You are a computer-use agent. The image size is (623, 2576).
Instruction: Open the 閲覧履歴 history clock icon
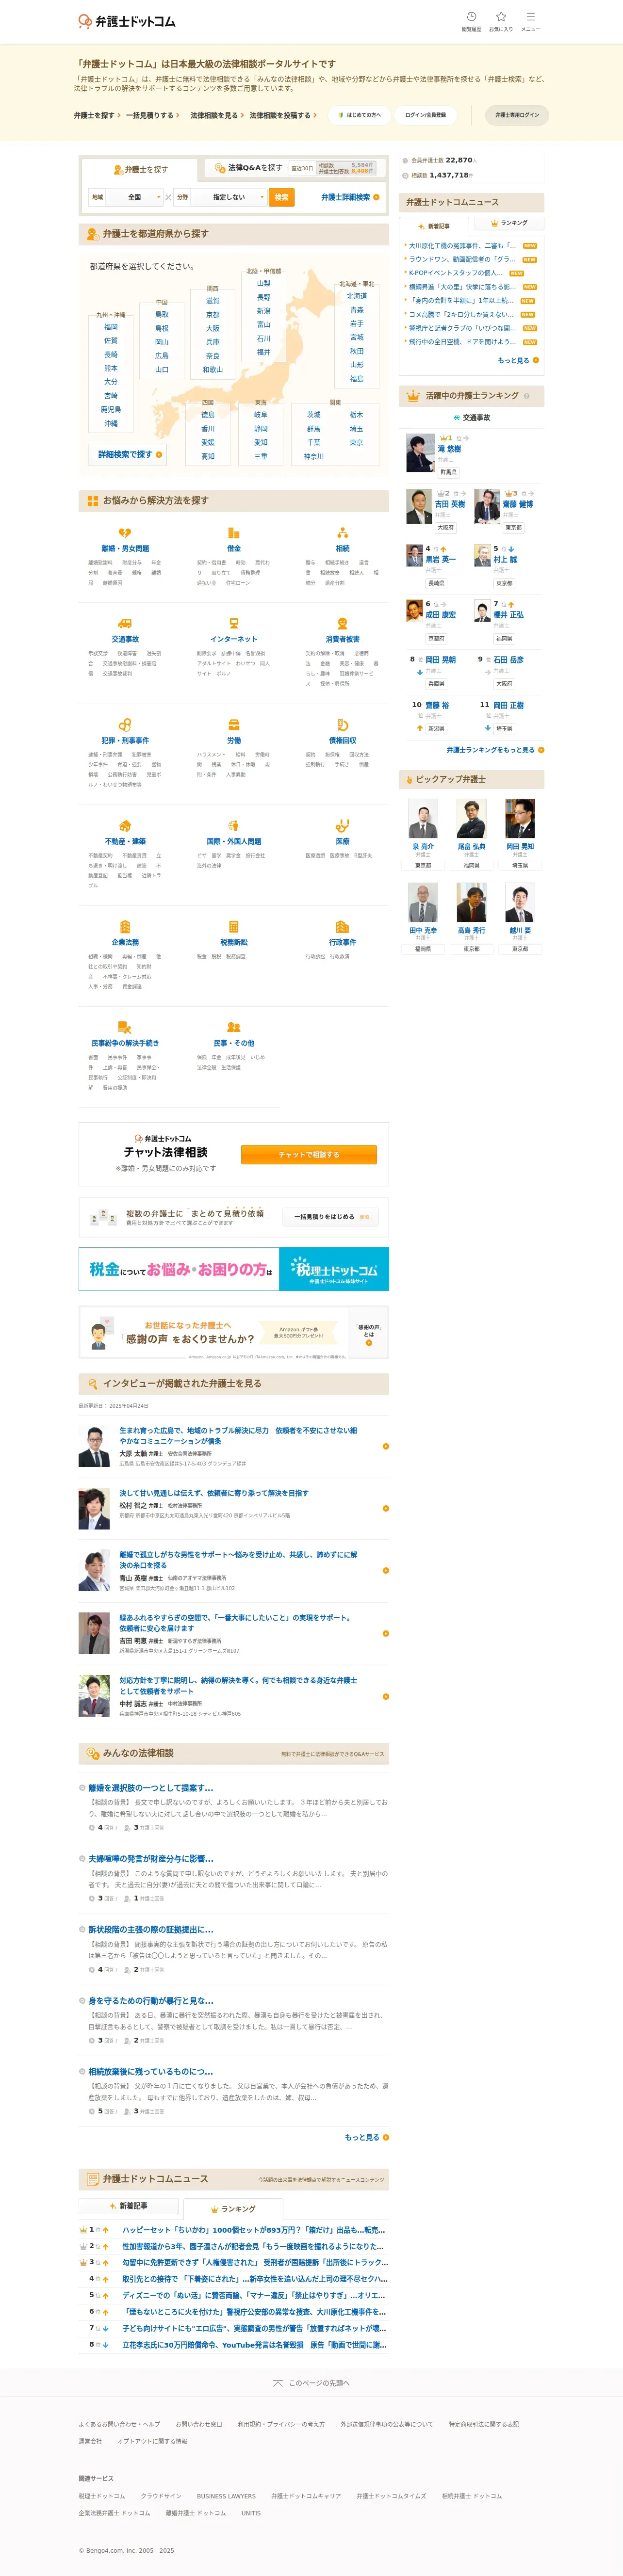point(471,17)
